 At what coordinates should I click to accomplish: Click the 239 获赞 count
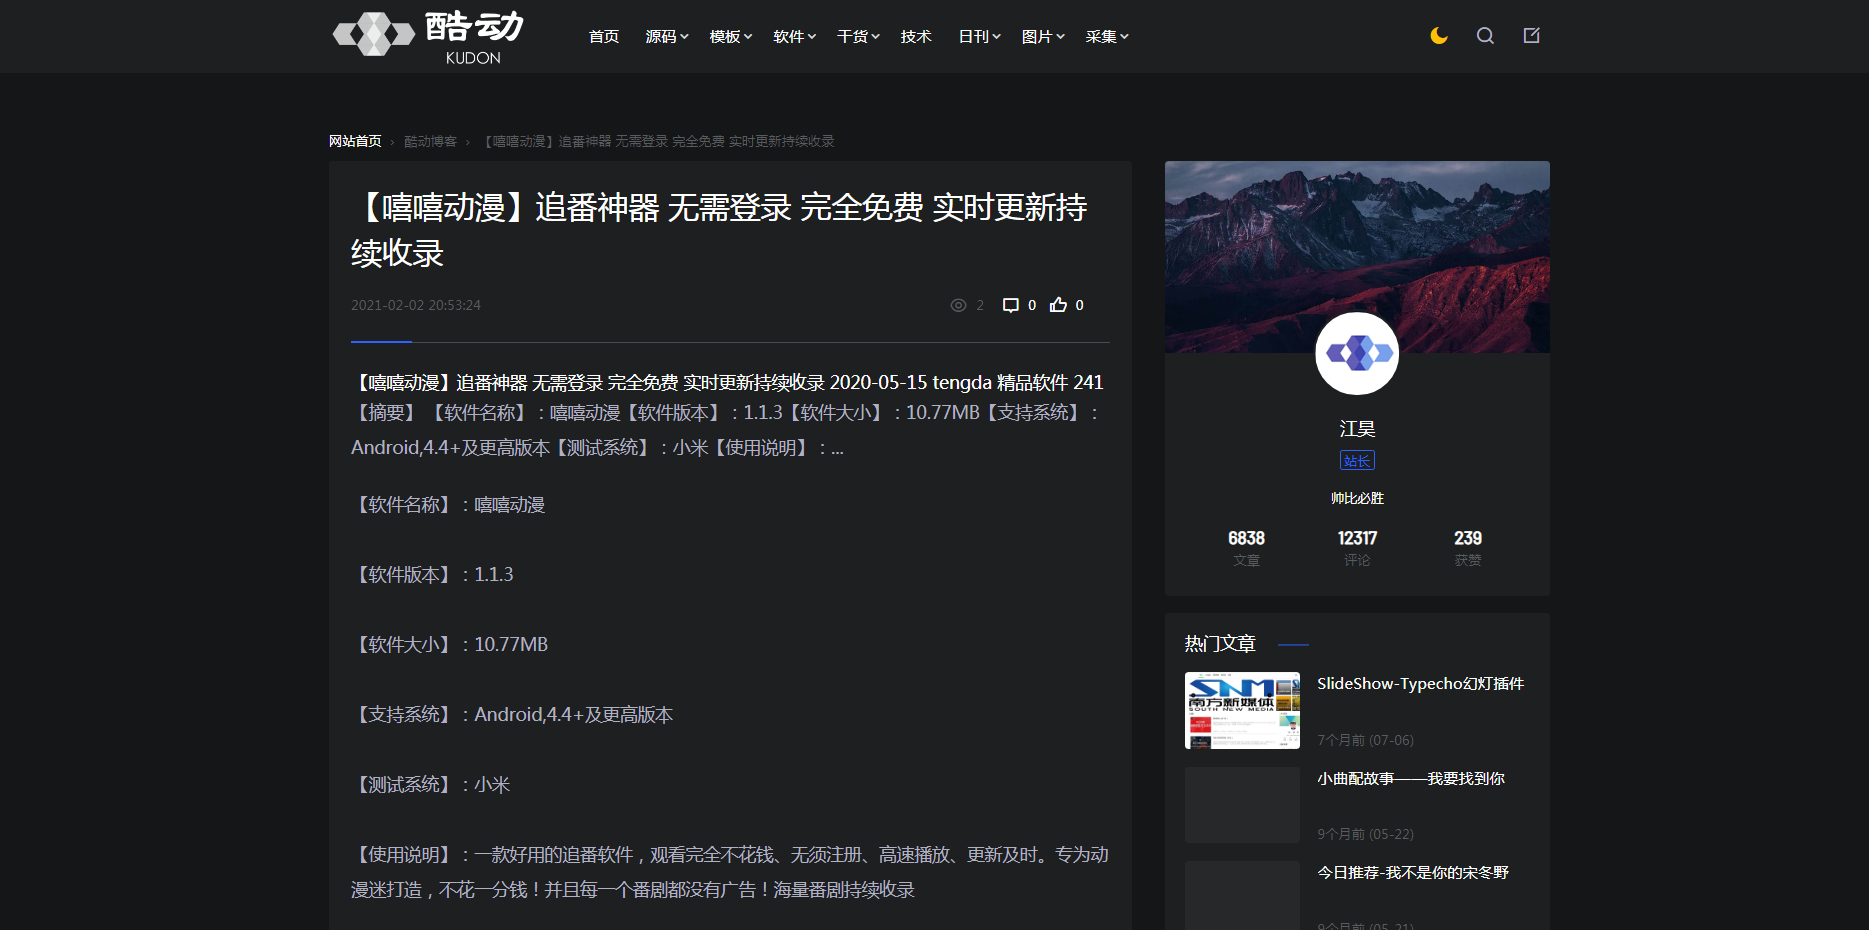[x=1468, y=548]
